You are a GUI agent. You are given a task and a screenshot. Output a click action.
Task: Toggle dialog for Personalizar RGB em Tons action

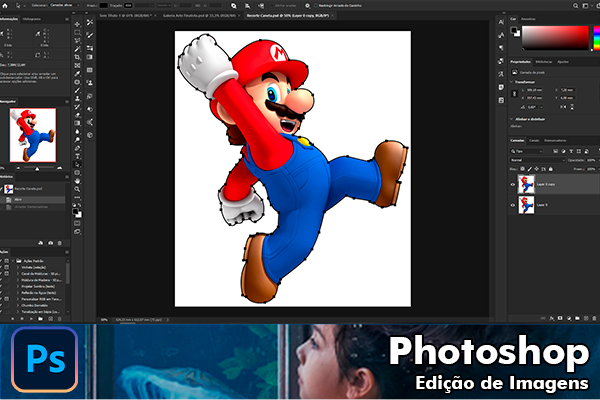click(7, 299)
